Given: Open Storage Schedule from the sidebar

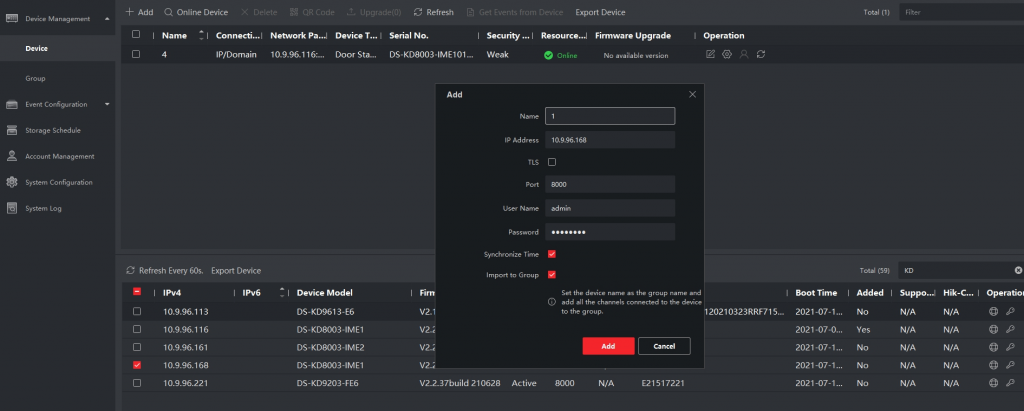Looking at the screenshot, I should click(53, 130).
